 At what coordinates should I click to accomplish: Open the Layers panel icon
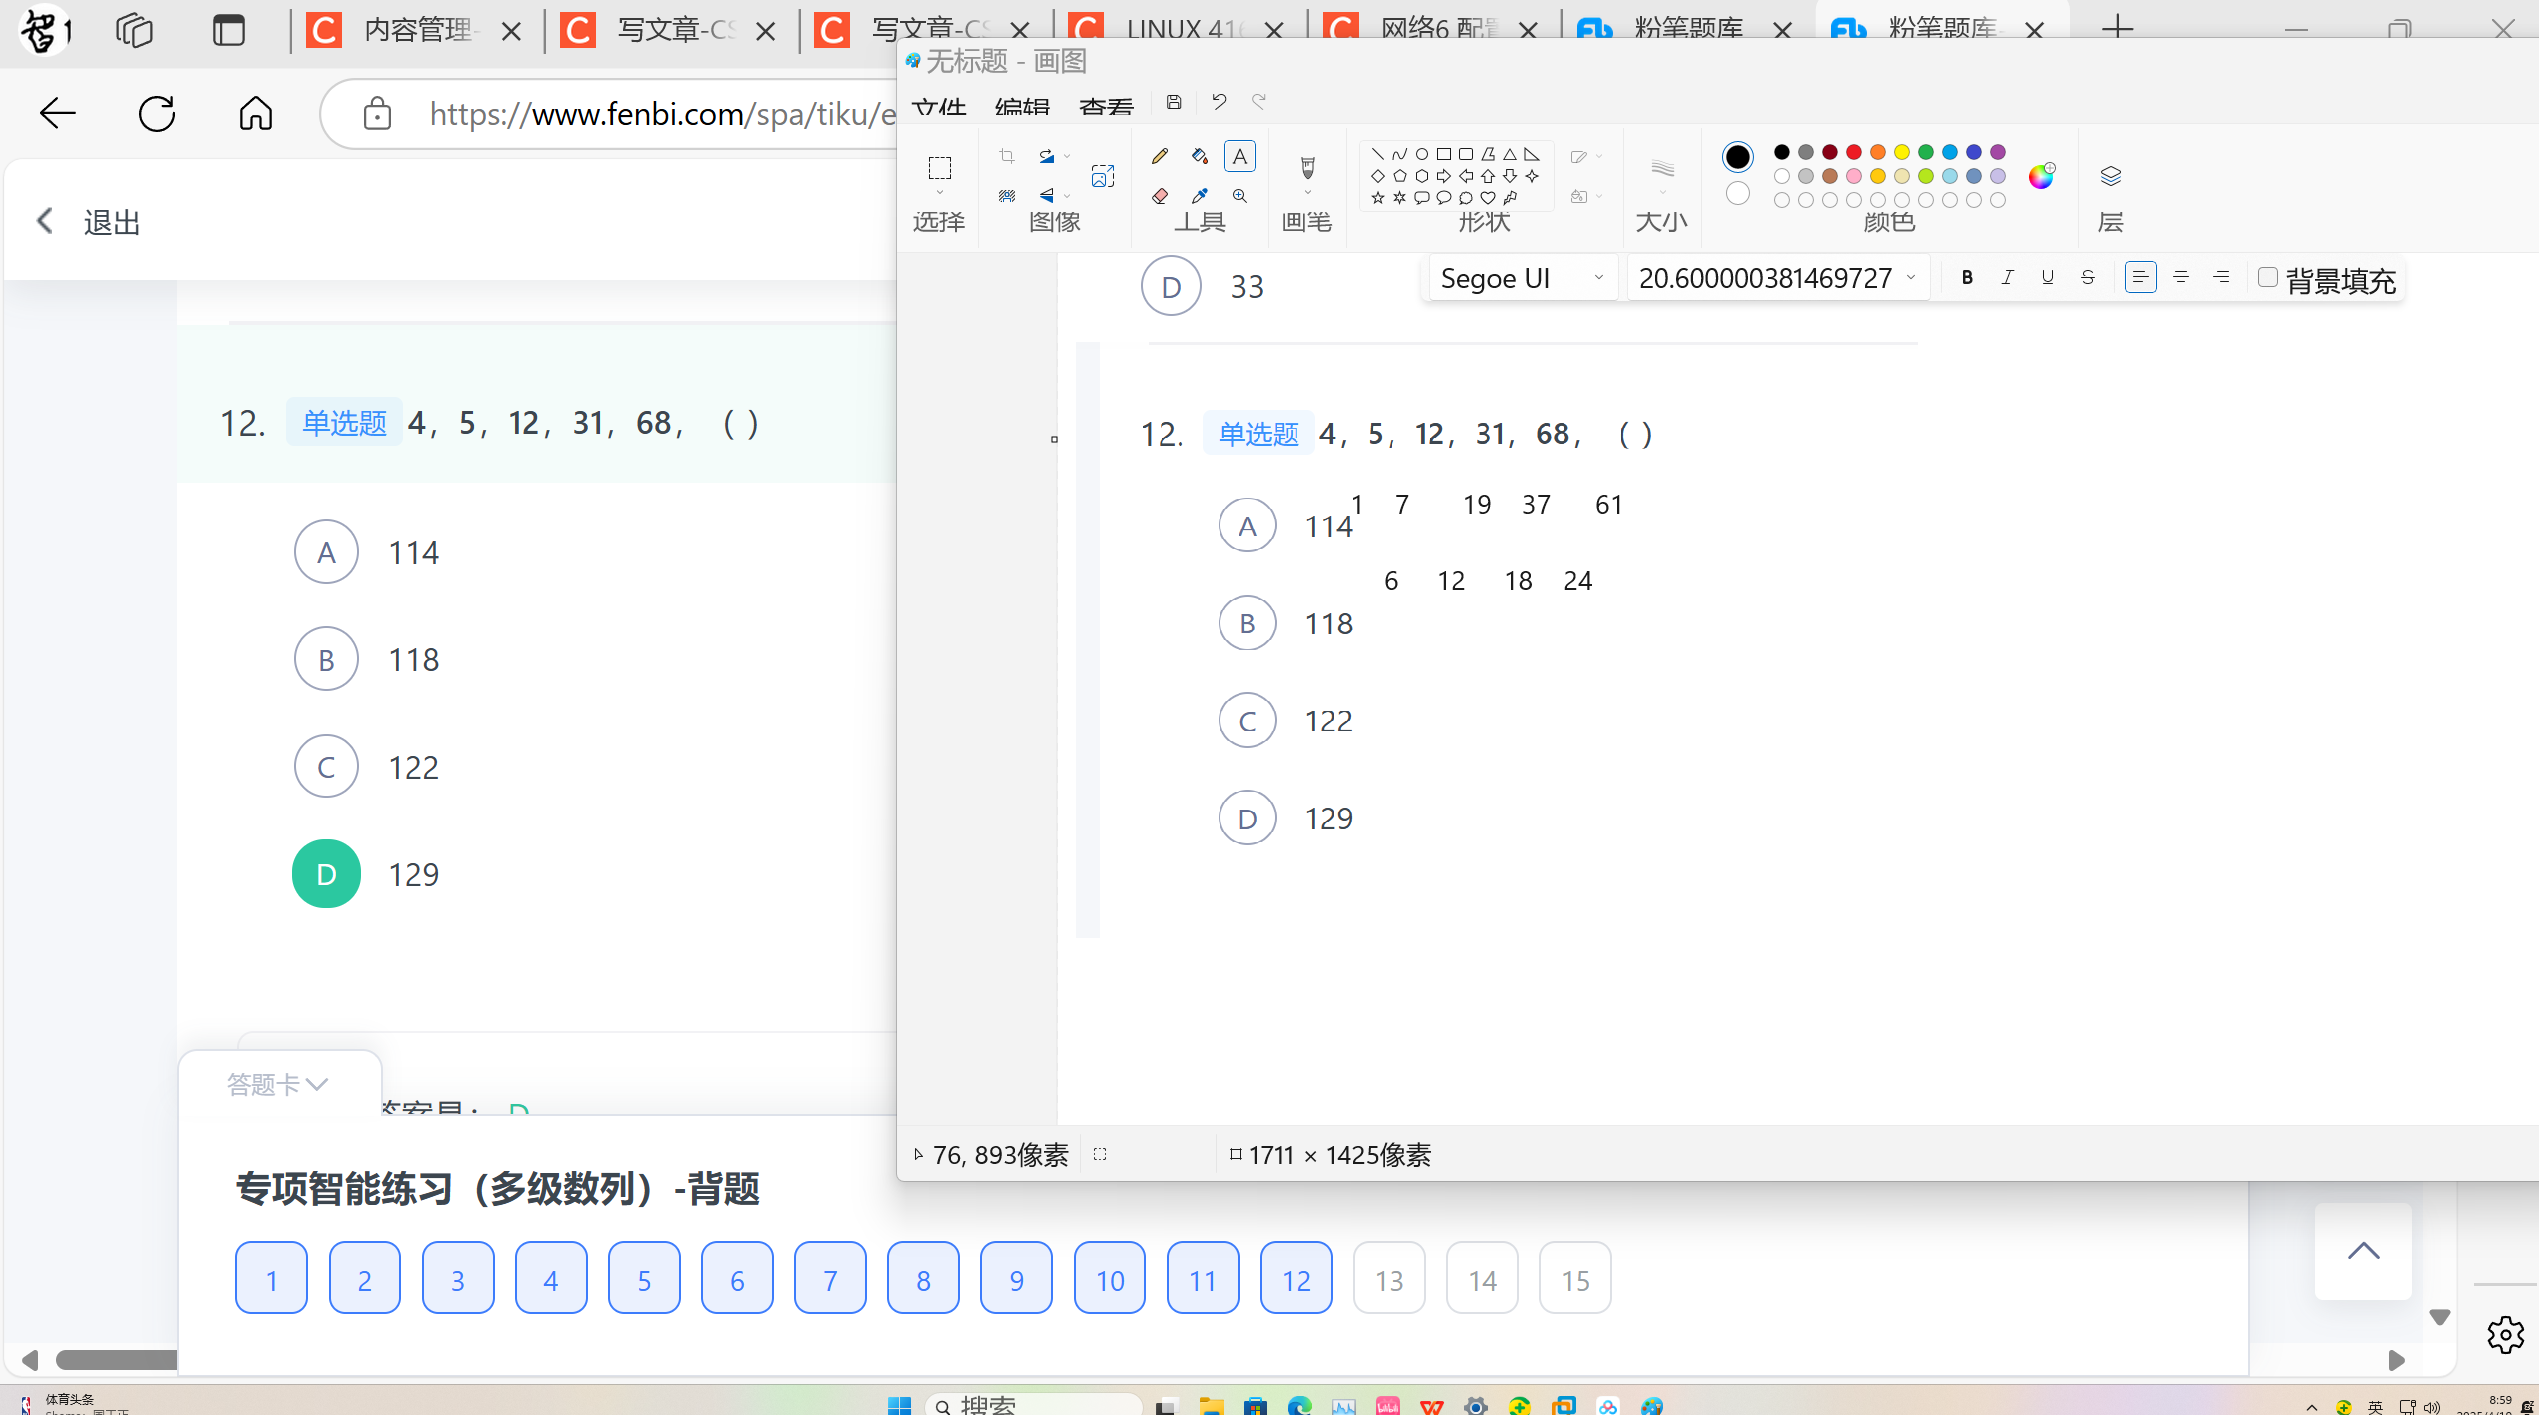[x=2110, y=177]
